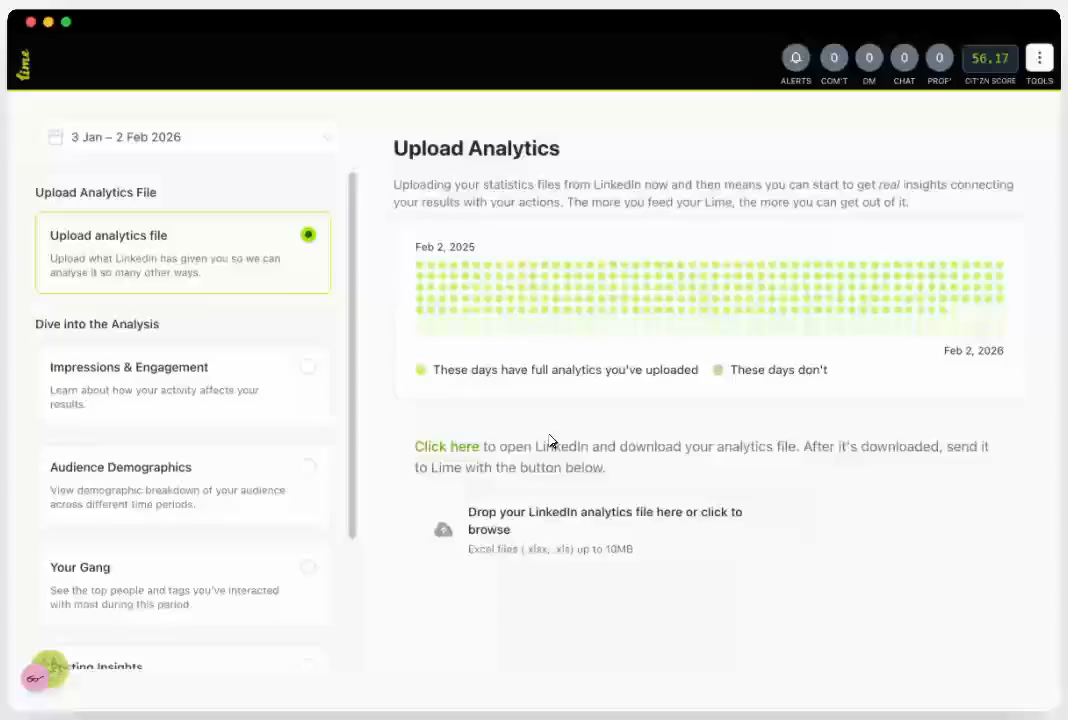Open the PROF' counter badge

click(939, 58)
